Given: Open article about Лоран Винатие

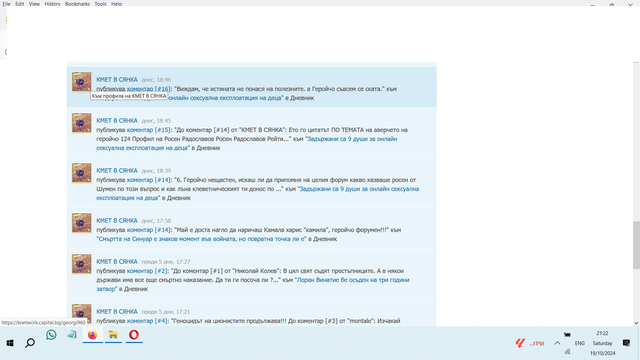Looking at the screenshot, I should (x=253, y=284).
